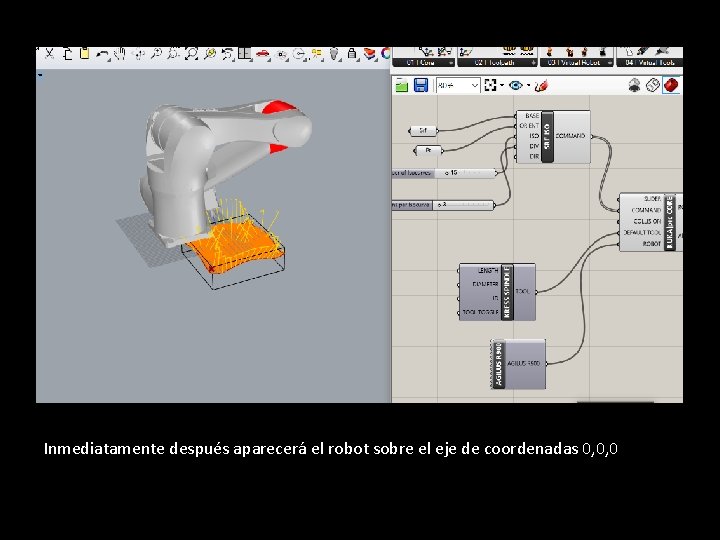Click the red car shaded view icon
This screenshot has height=540, width=720.
click(x=262, y=54)
